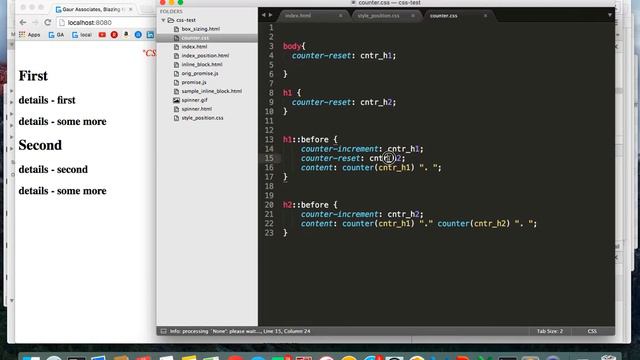Viewport: 640px width, 360px height.
Task: Click the localhost:8080 address bar
Action: (106, 22)
